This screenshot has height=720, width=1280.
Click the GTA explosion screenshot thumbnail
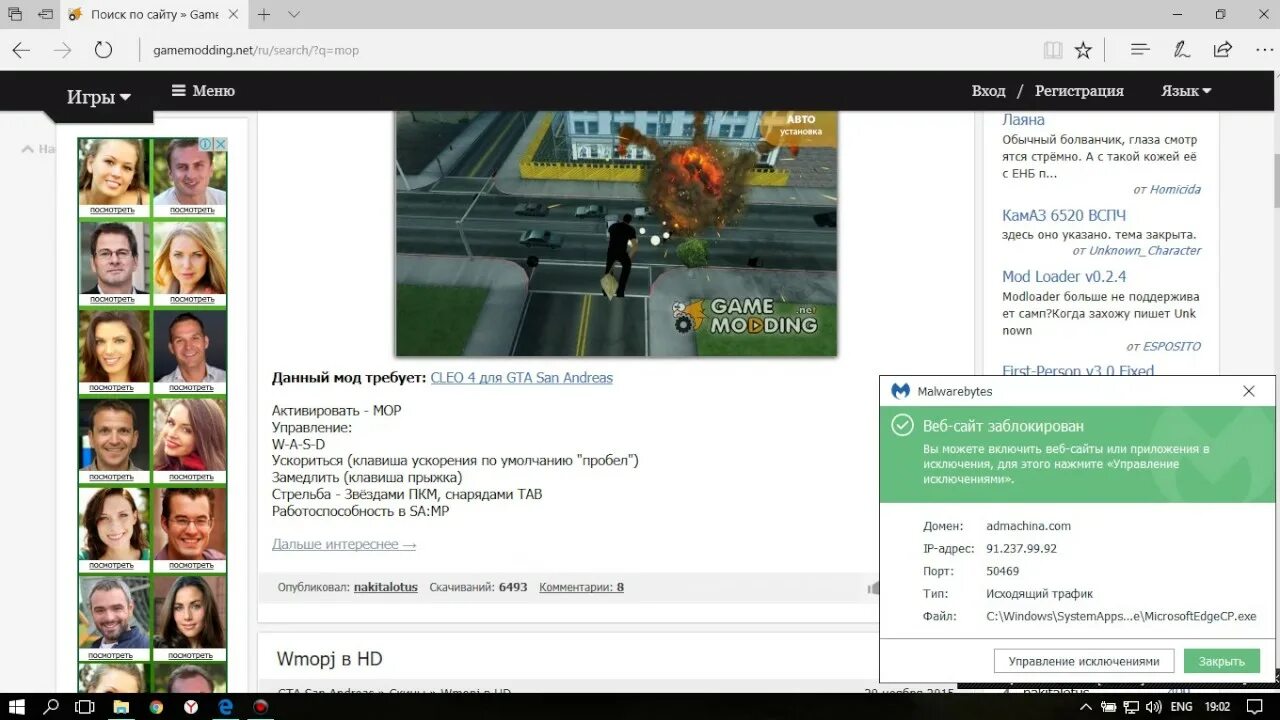click(x=616, y=233)
